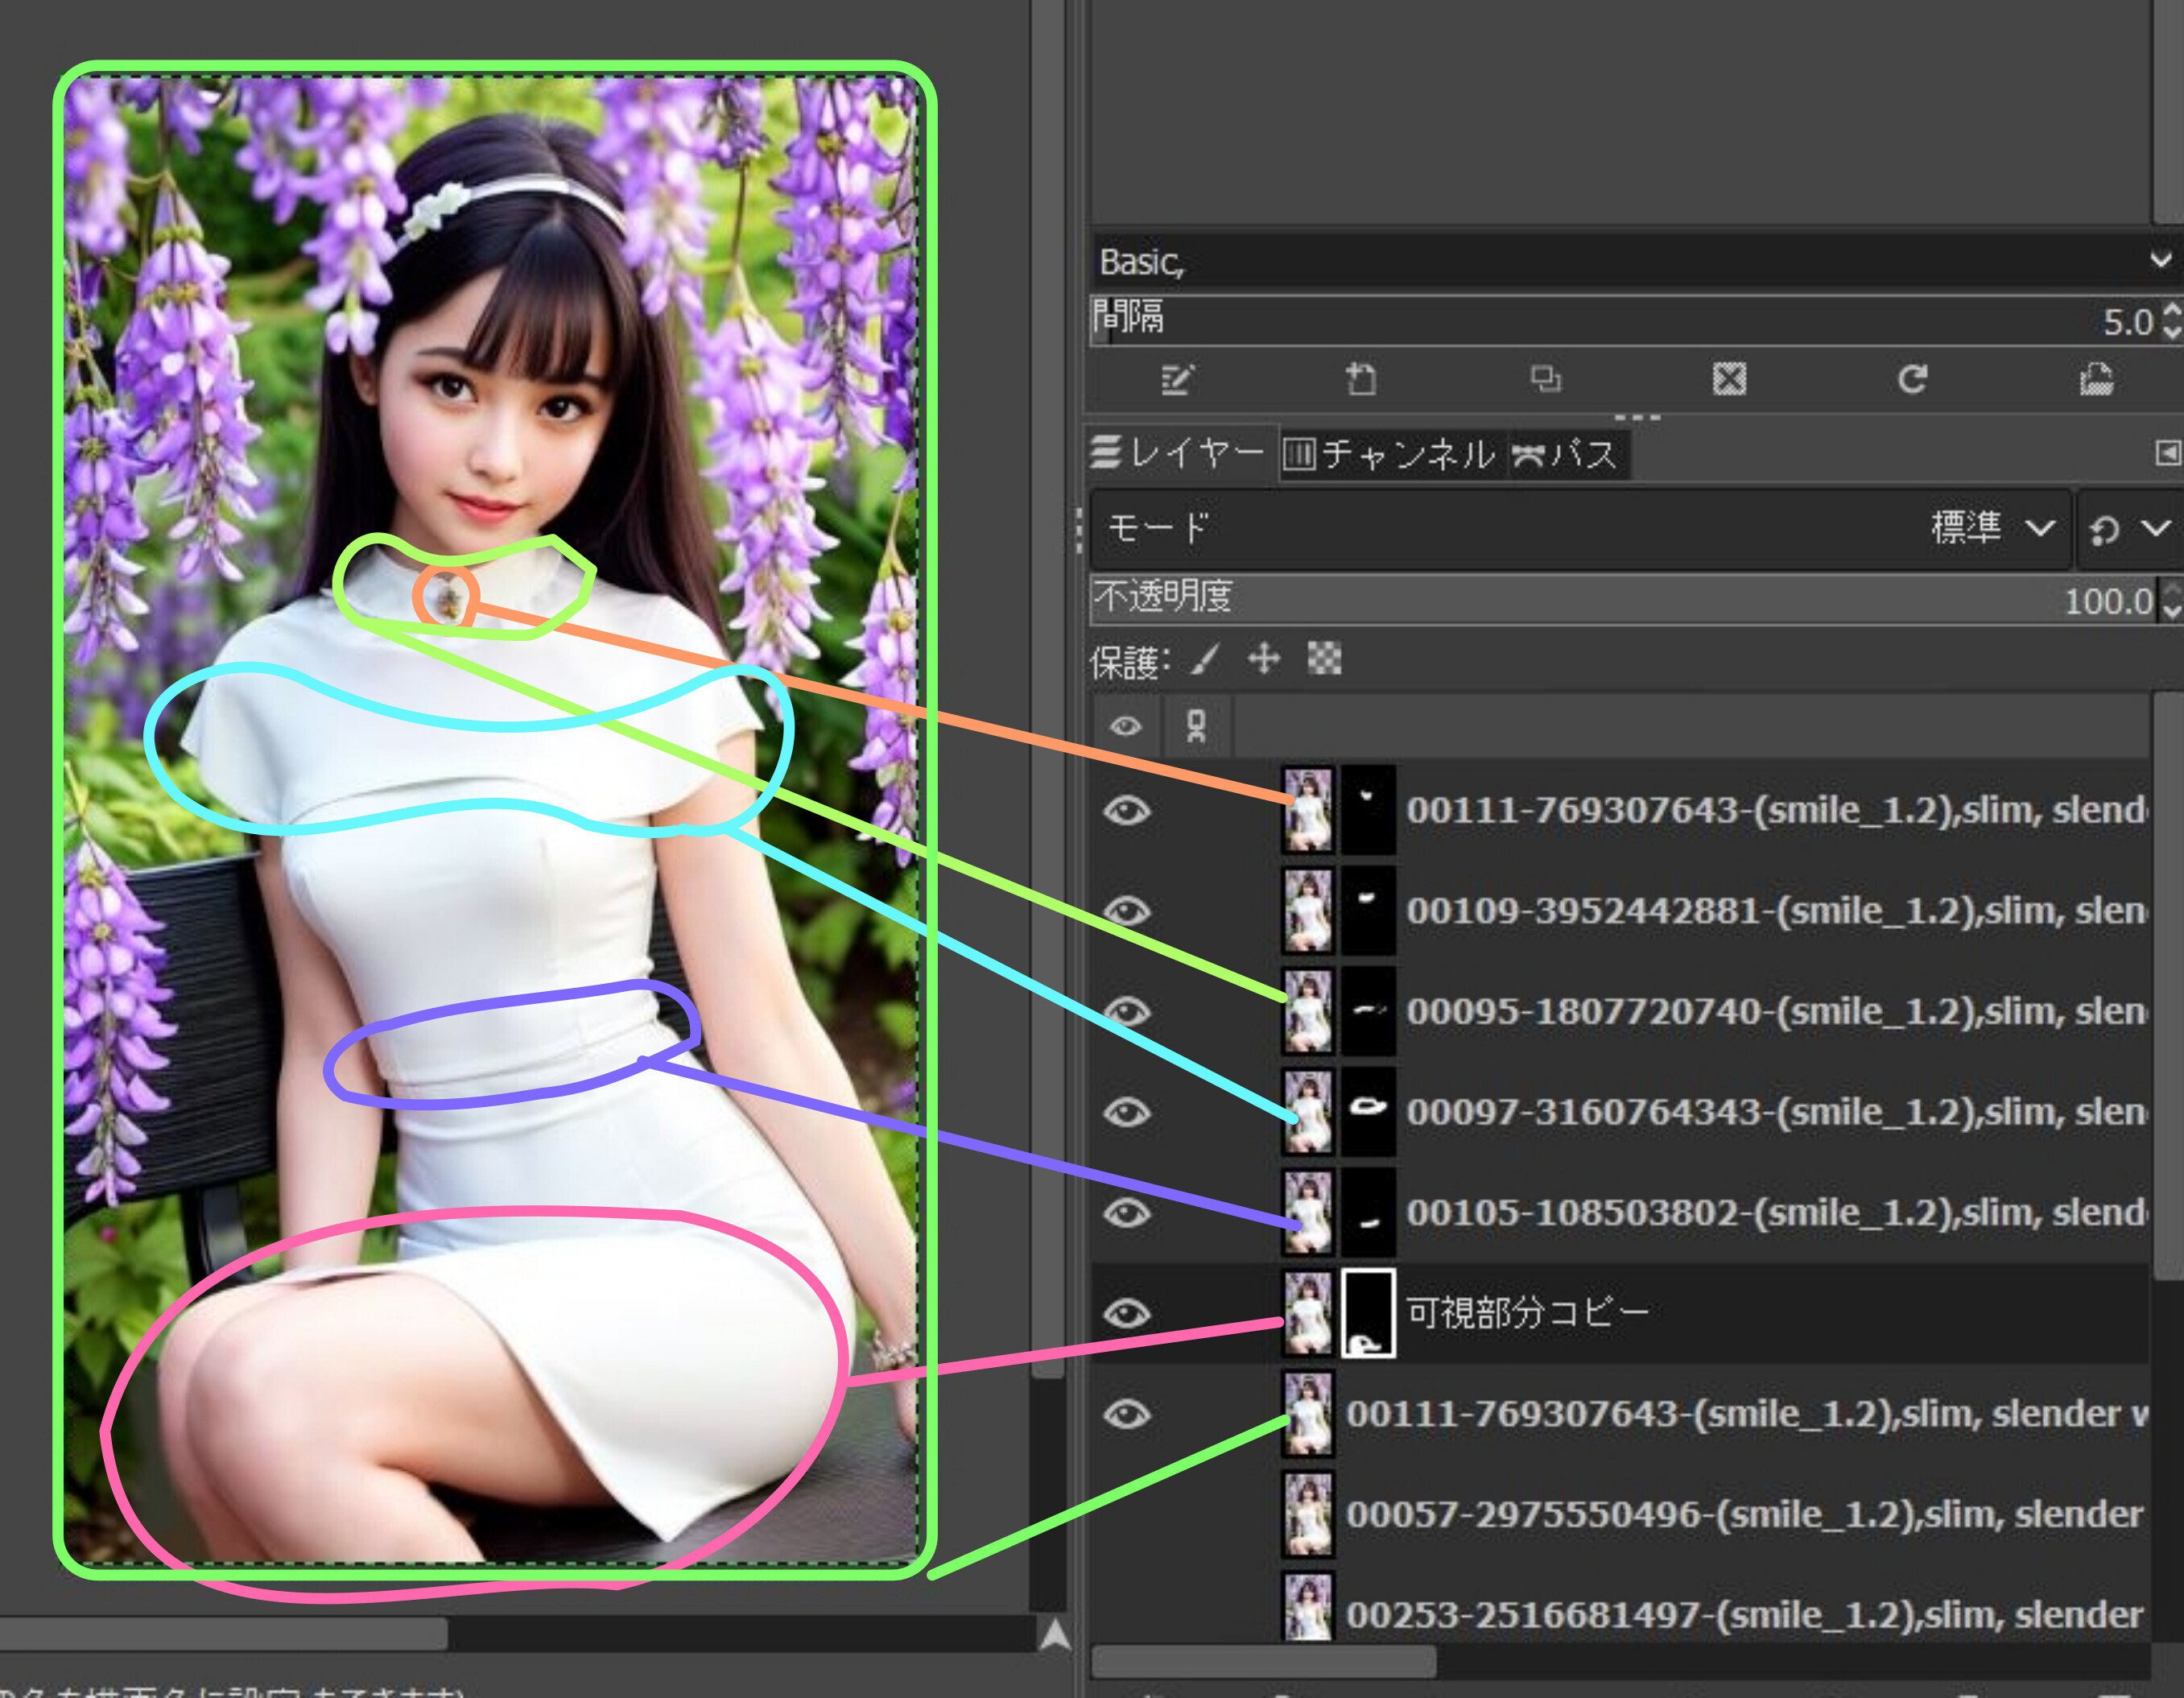Create a new brush with the new-brush icon
Viewport: 2184px width, 1698px height.
tap(1360, 379)
